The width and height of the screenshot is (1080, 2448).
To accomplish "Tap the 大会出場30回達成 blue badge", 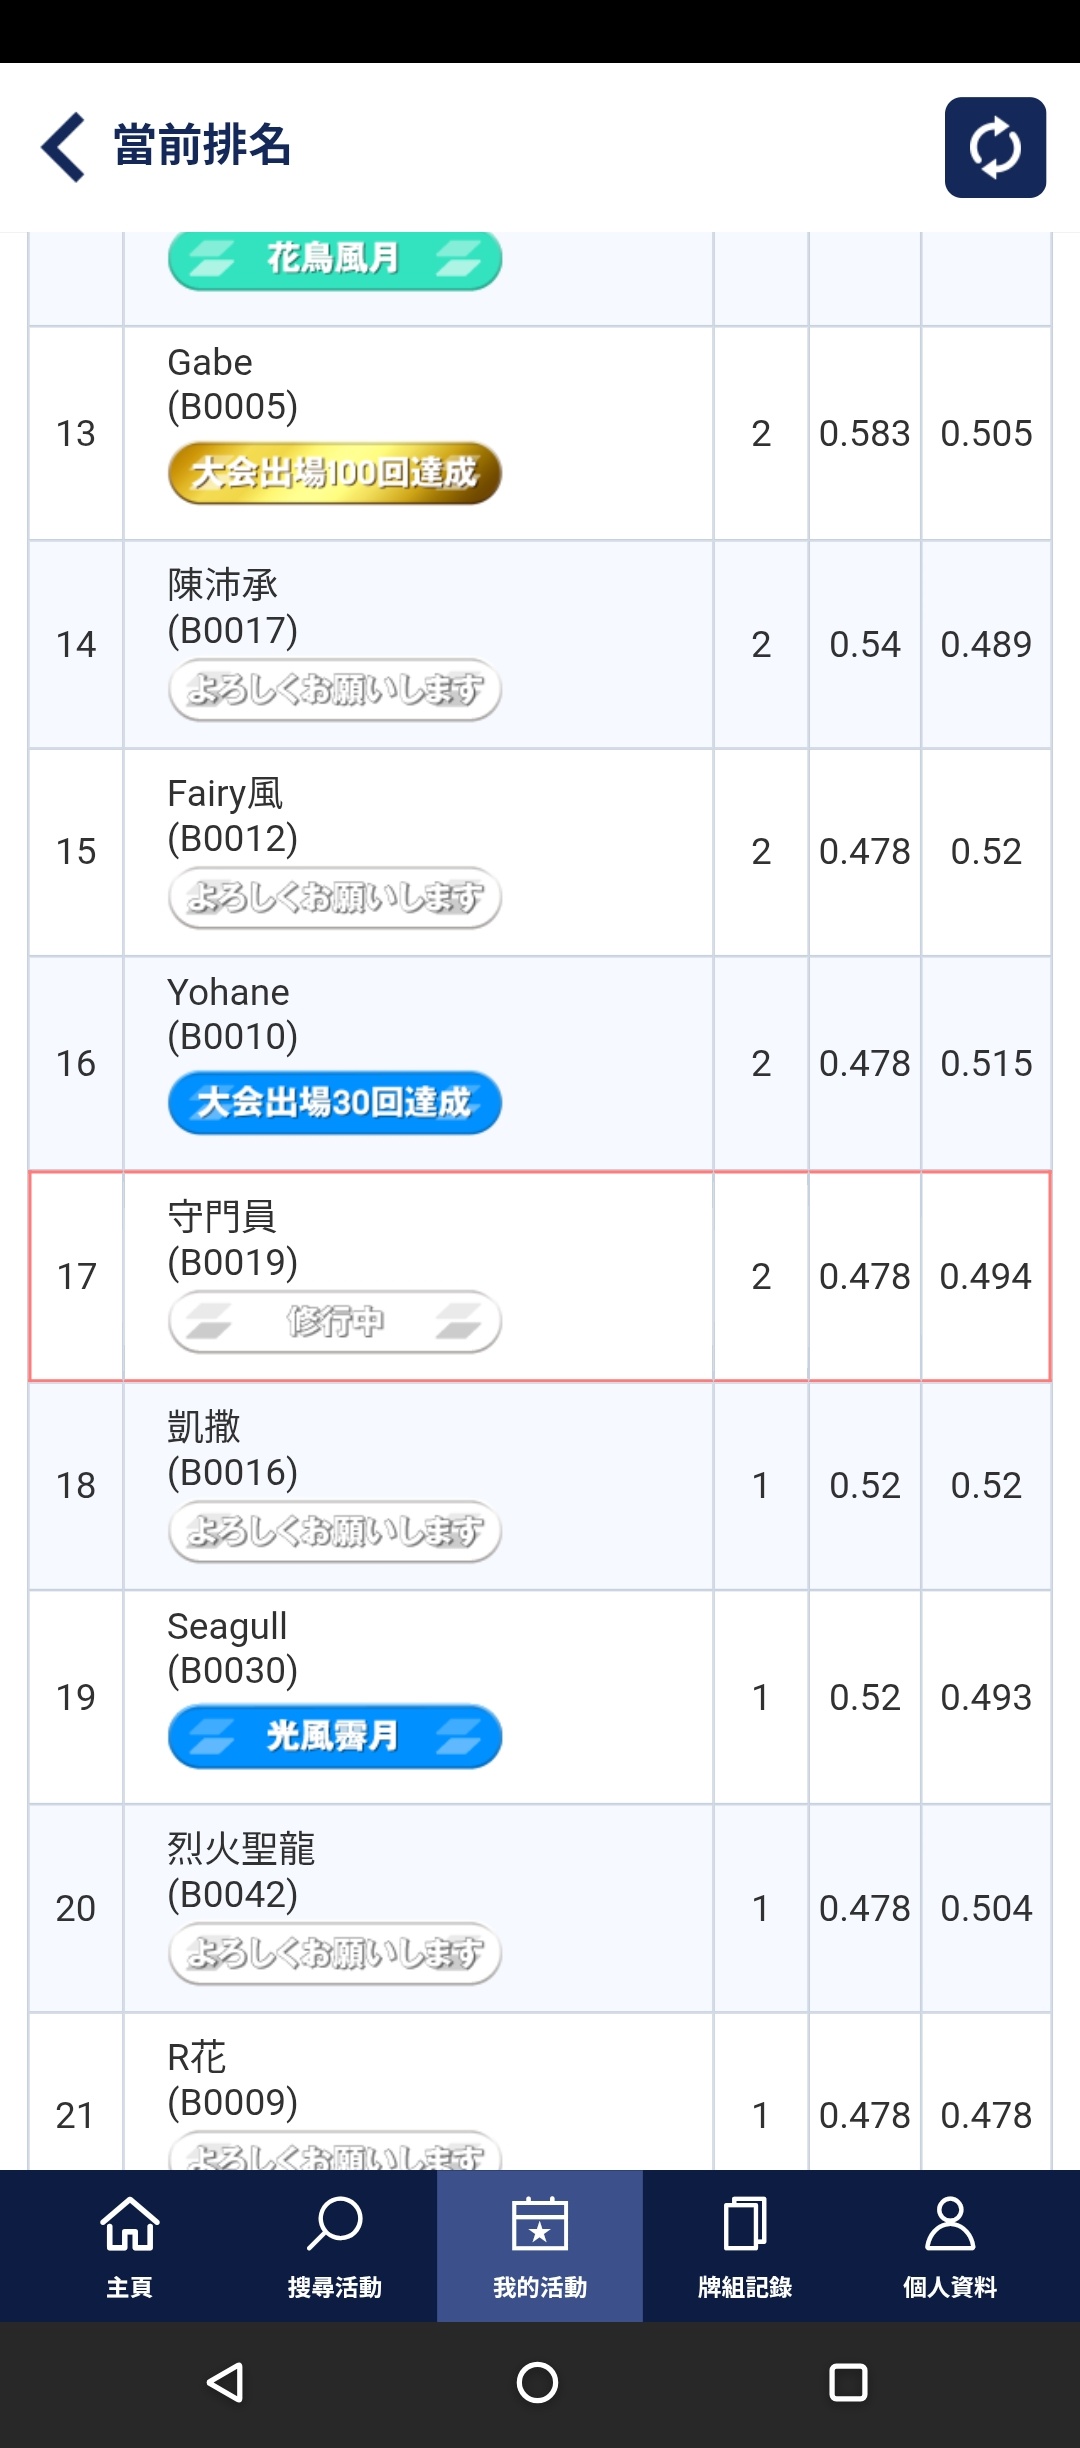I will [334, 1103].
